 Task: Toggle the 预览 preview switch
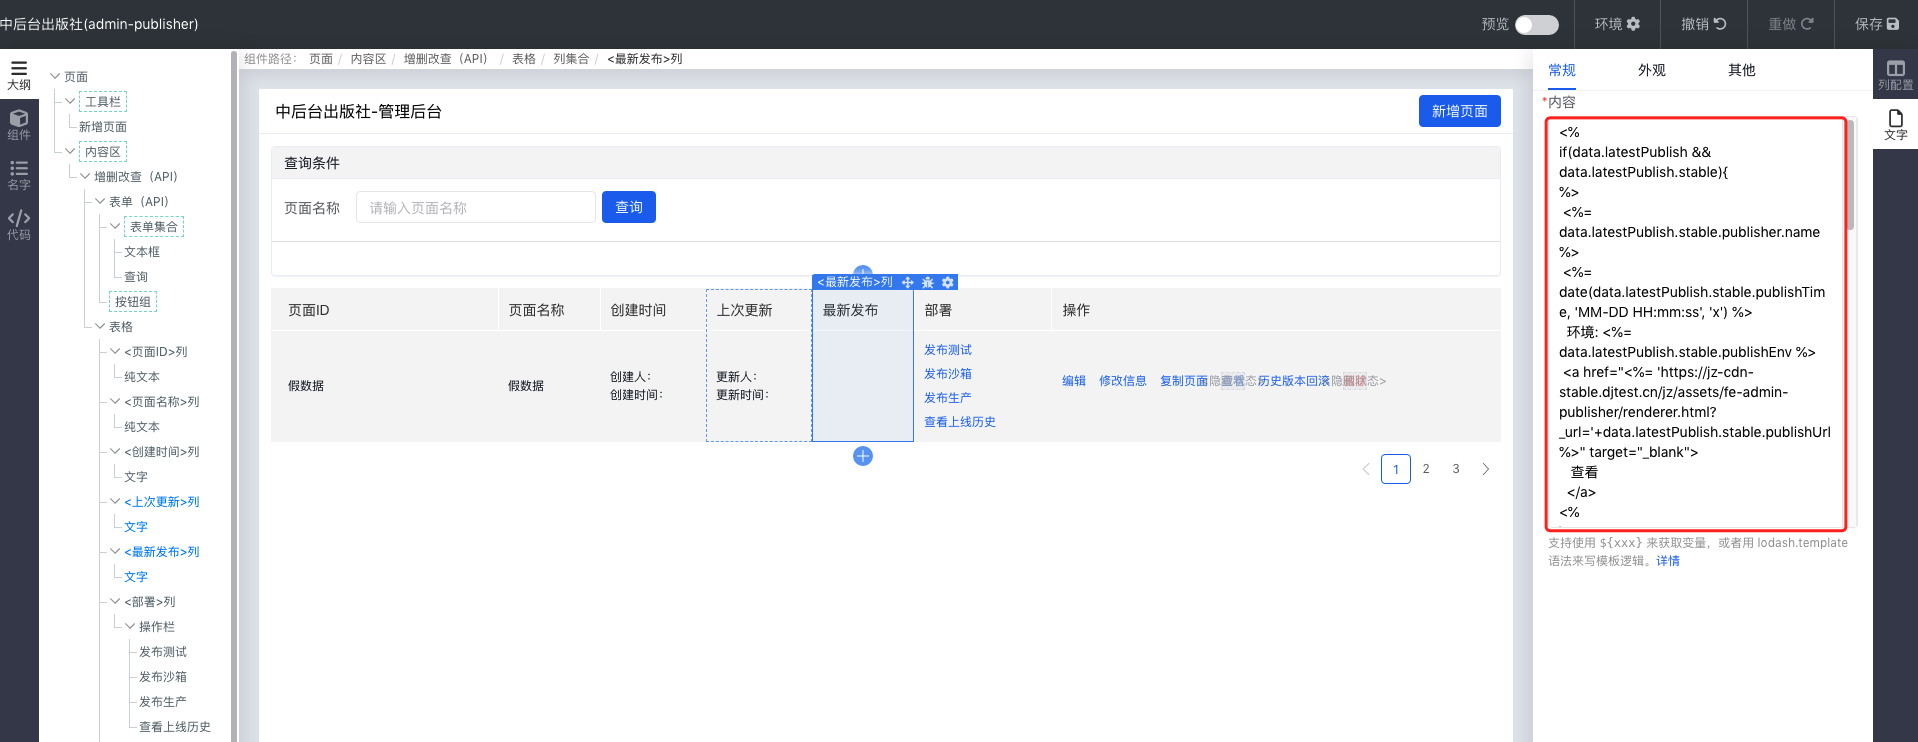1537,24
